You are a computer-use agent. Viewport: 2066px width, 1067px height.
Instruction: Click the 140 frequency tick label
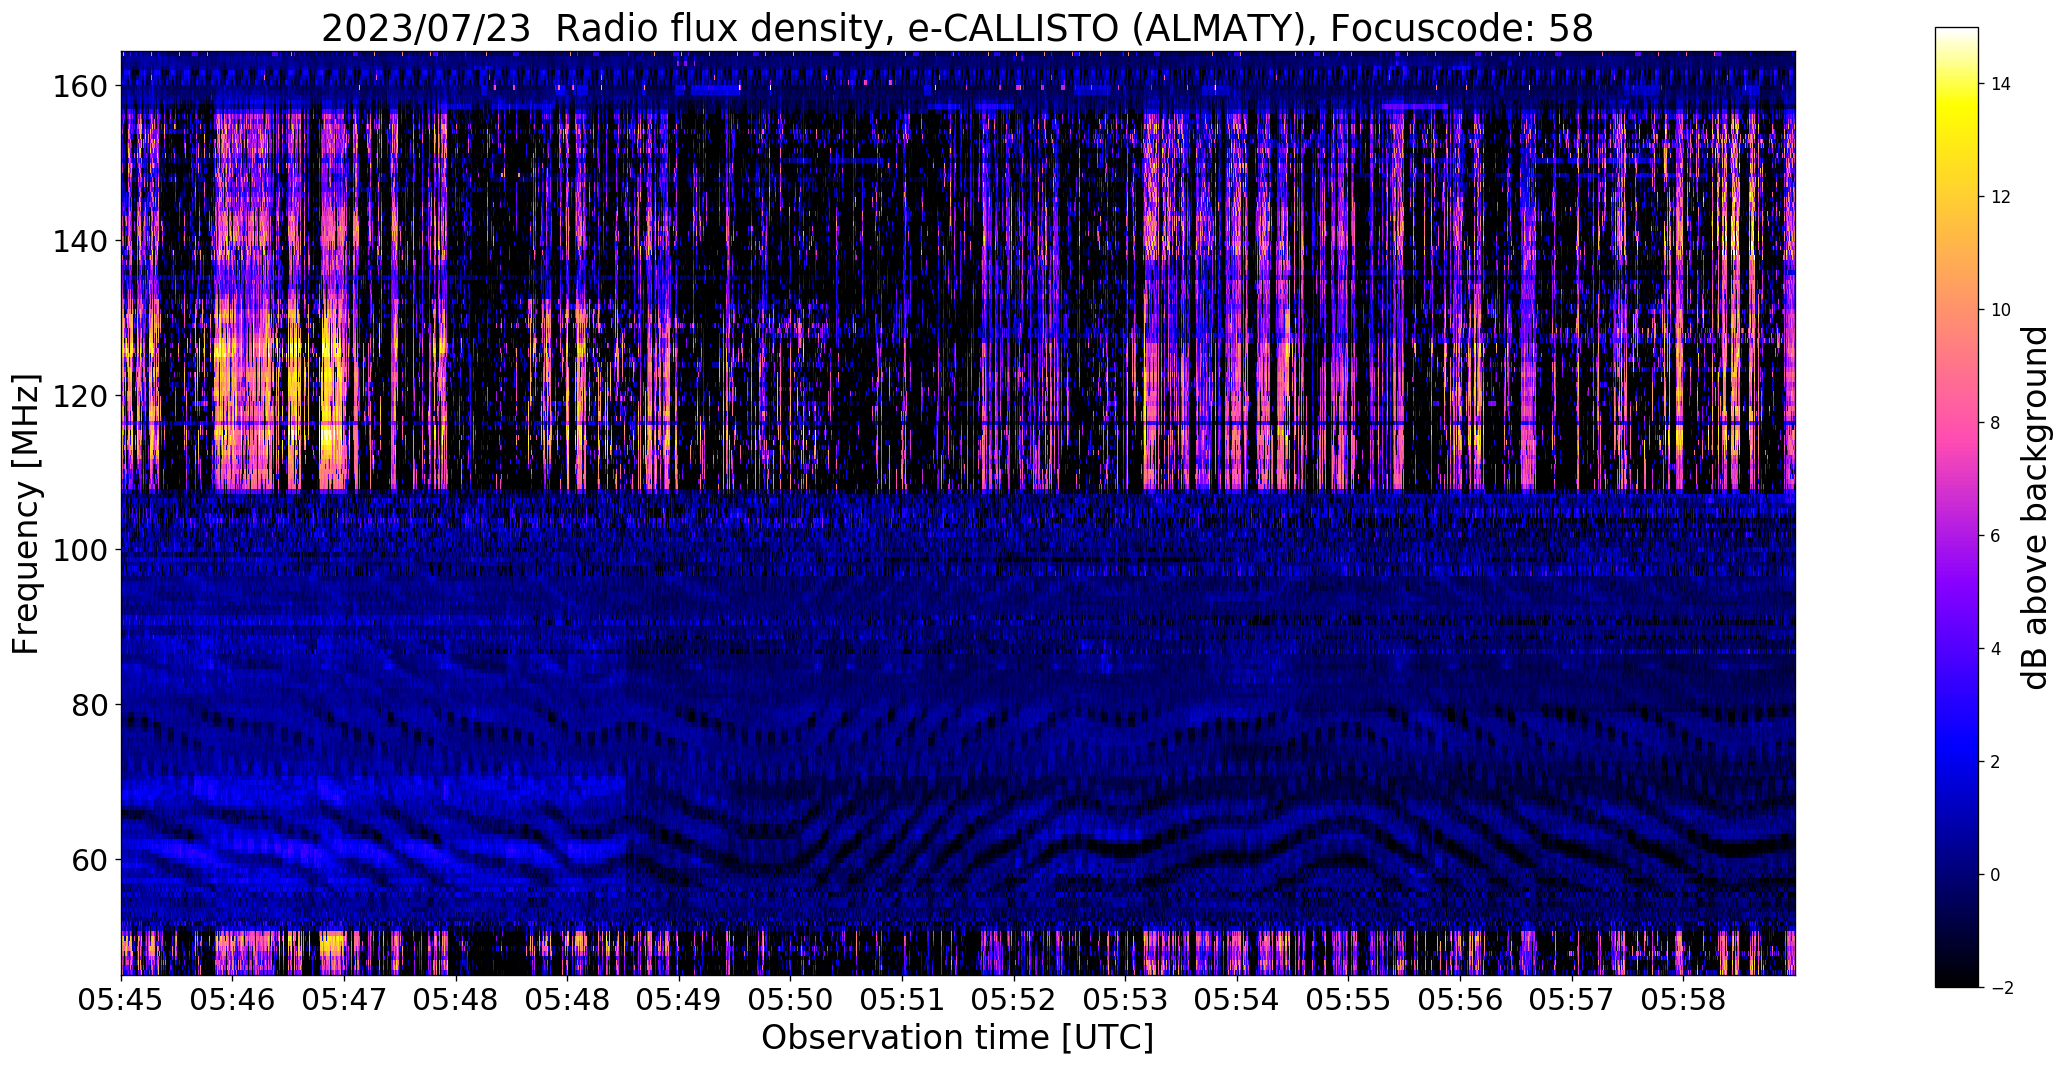coord(81,242)
